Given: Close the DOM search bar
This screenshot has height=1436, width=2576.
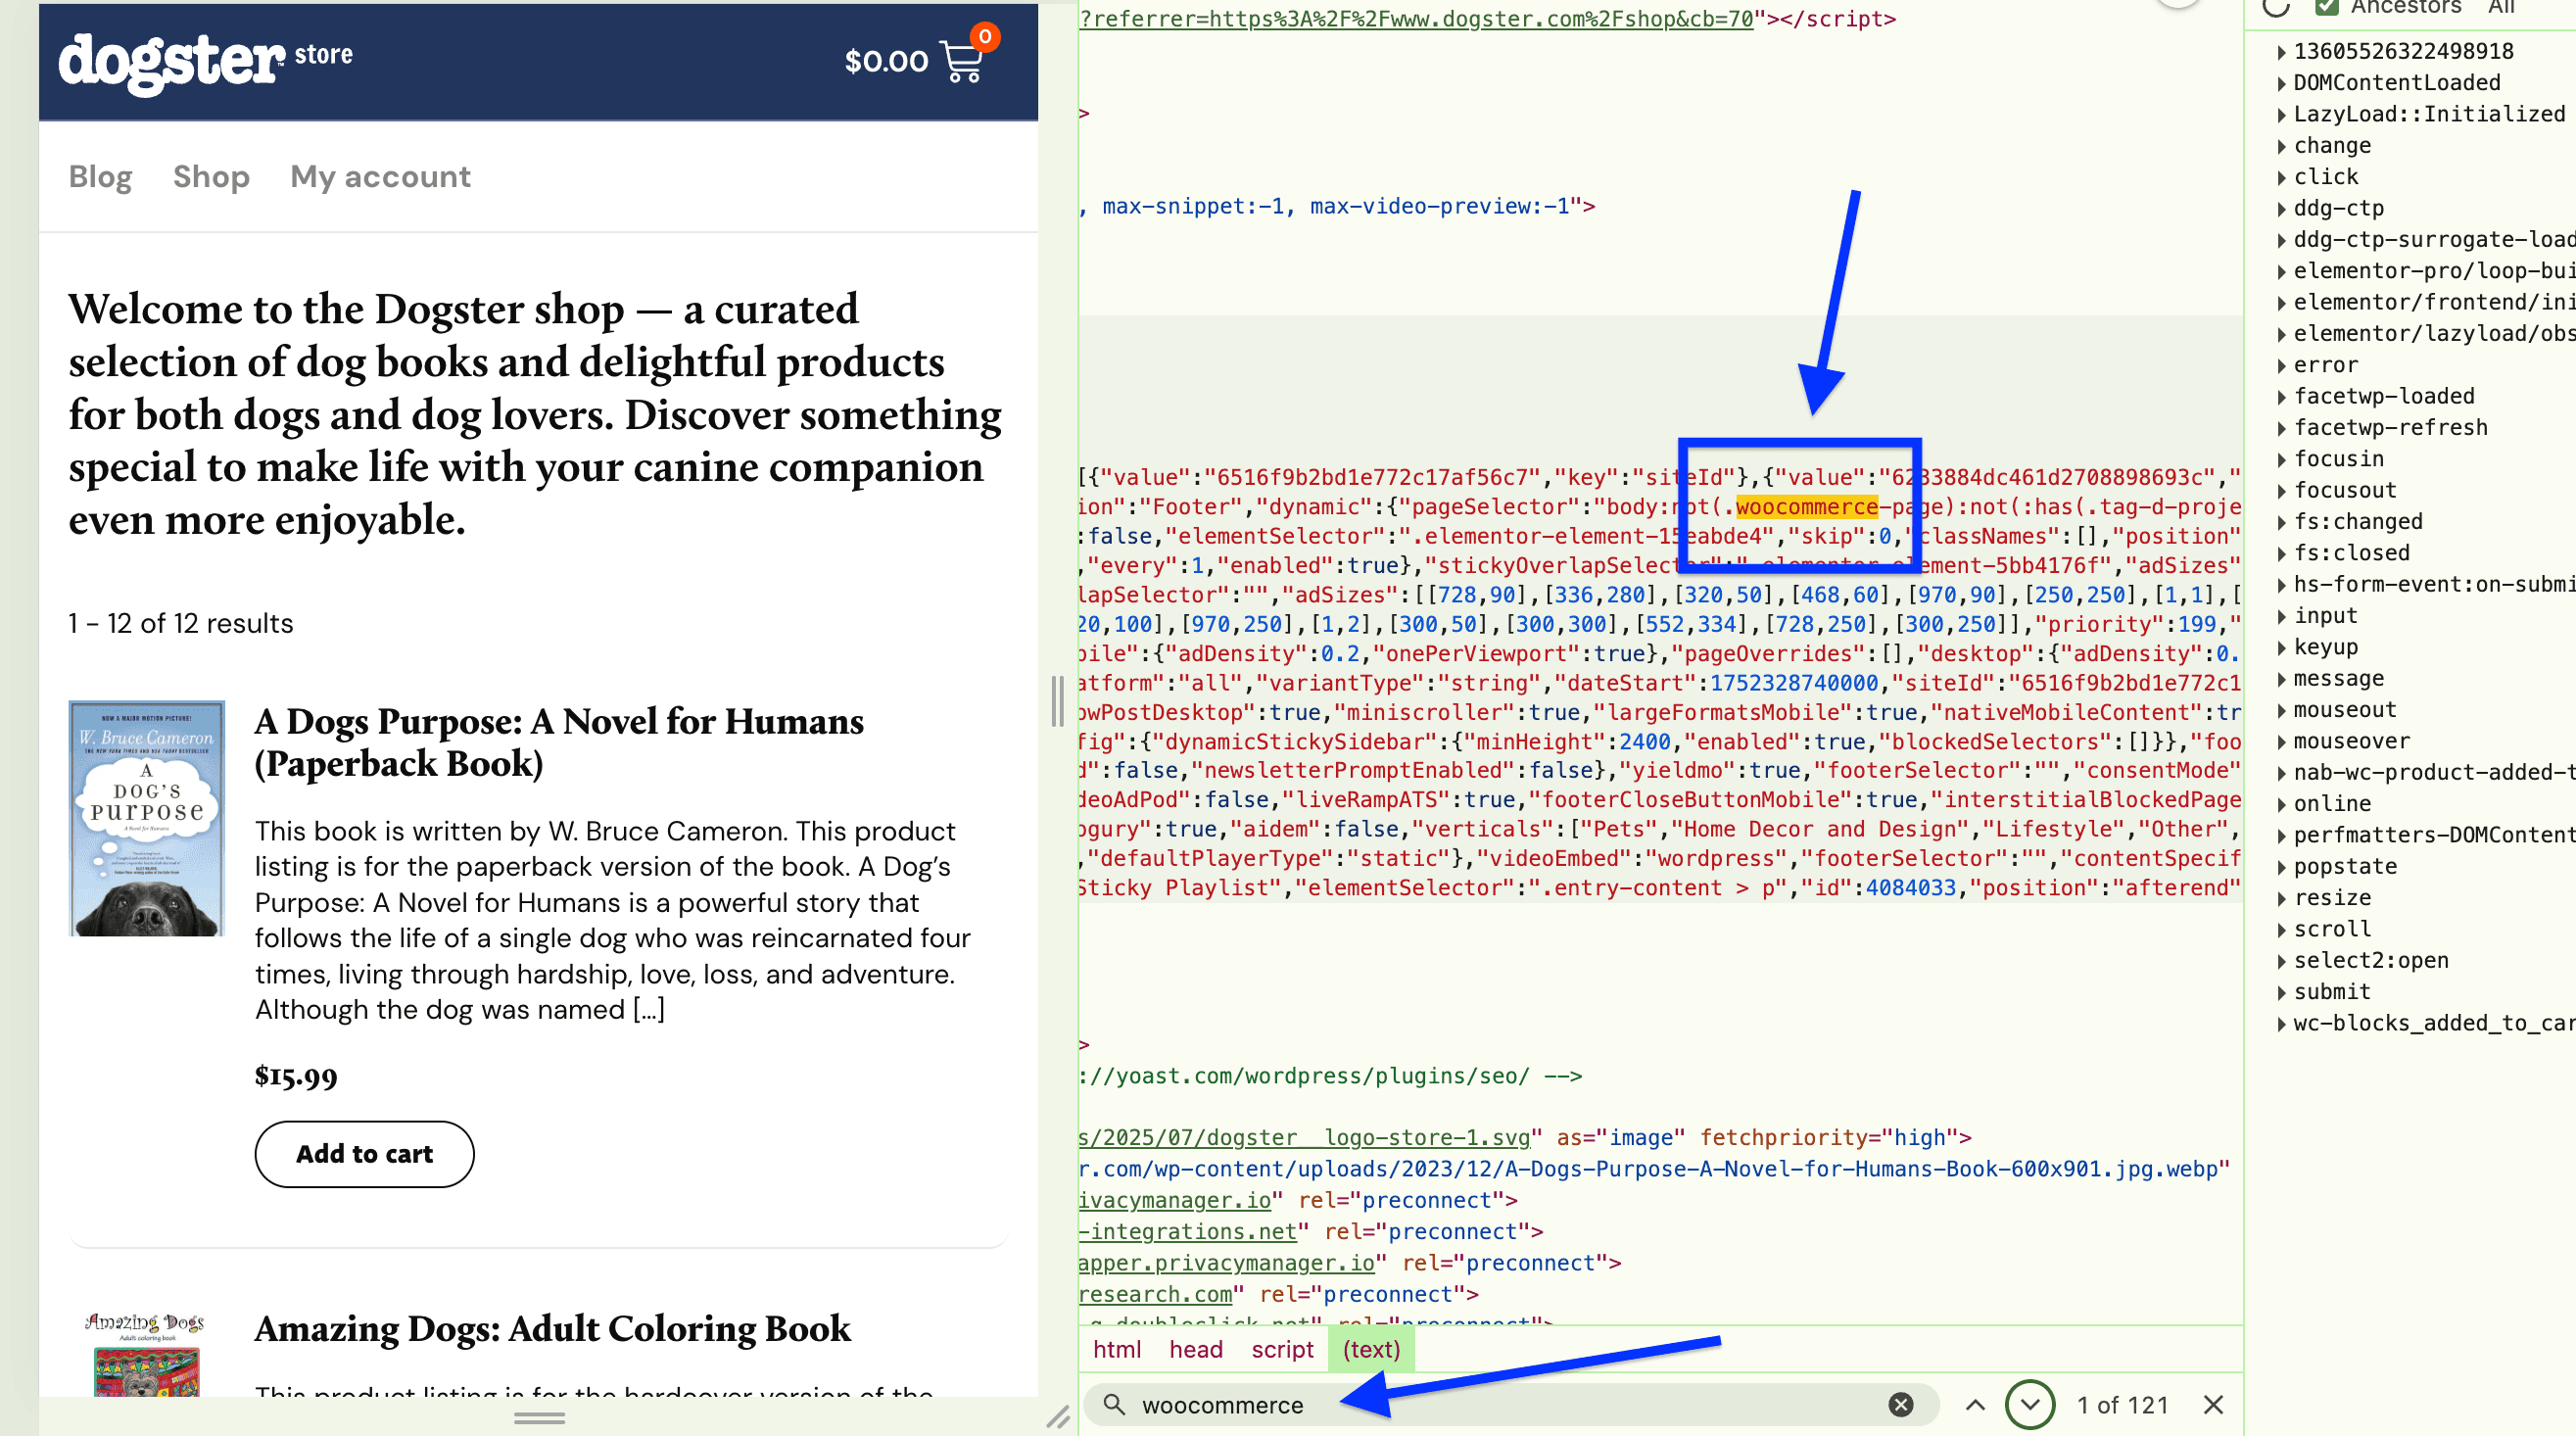Looking at the screenshot, I should click(x=2213, y=1404).
